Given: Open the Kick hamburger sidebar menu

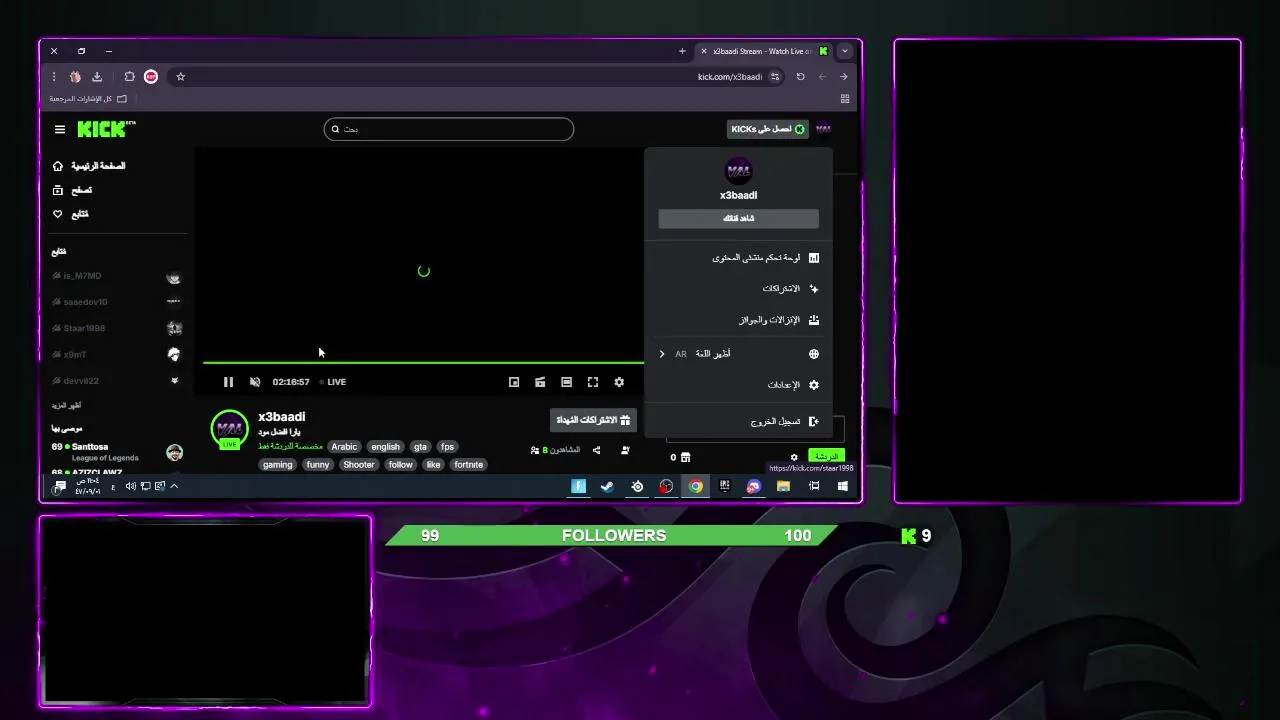Looking at the screenshot, I should point(60,129).
